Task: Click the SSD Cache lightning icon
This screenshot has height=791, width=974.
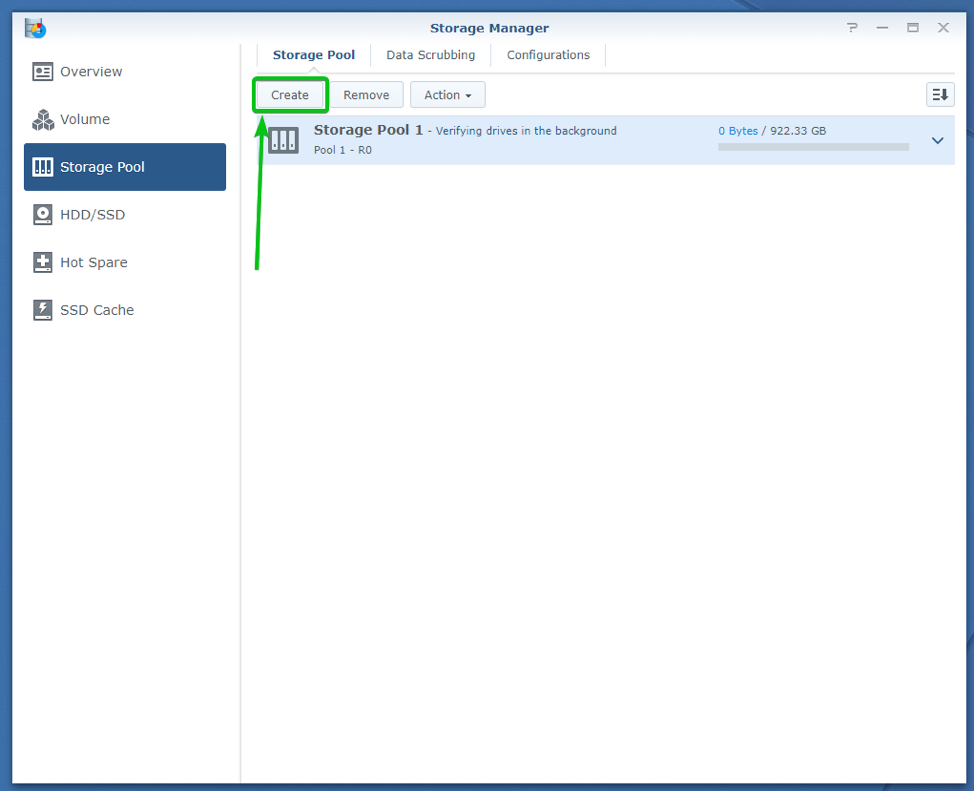Action: [42, 310]
